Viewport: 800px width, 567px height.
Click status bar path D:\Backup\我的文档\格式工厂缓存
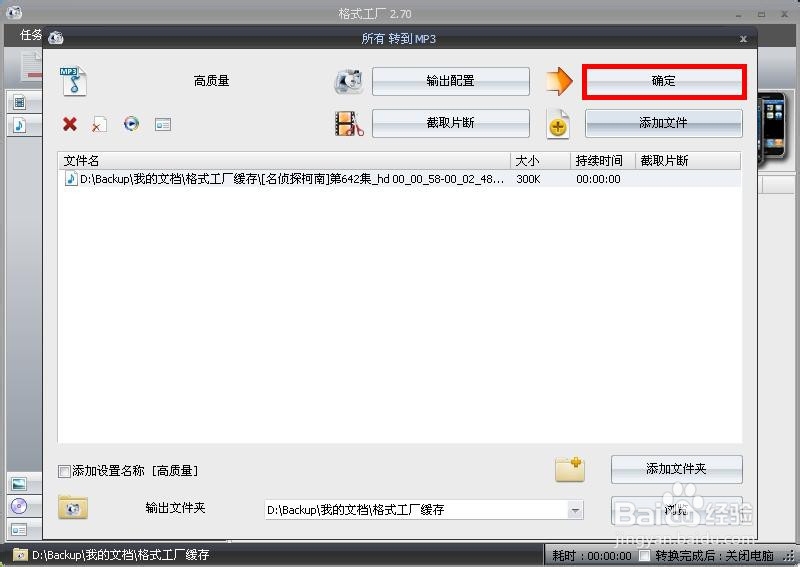(x=121, y=555)
